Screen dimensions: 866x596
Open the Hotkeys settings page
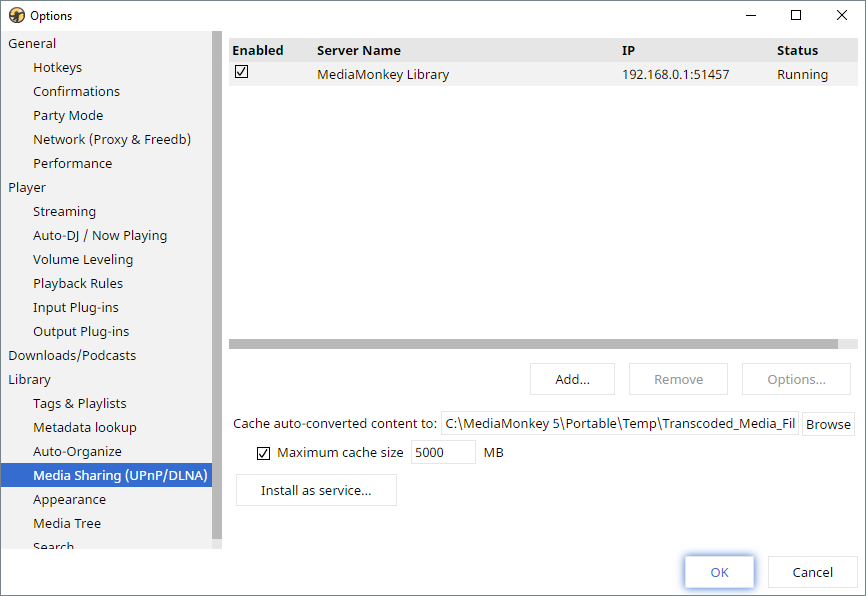pyautogui.click(x=57, y=67)
